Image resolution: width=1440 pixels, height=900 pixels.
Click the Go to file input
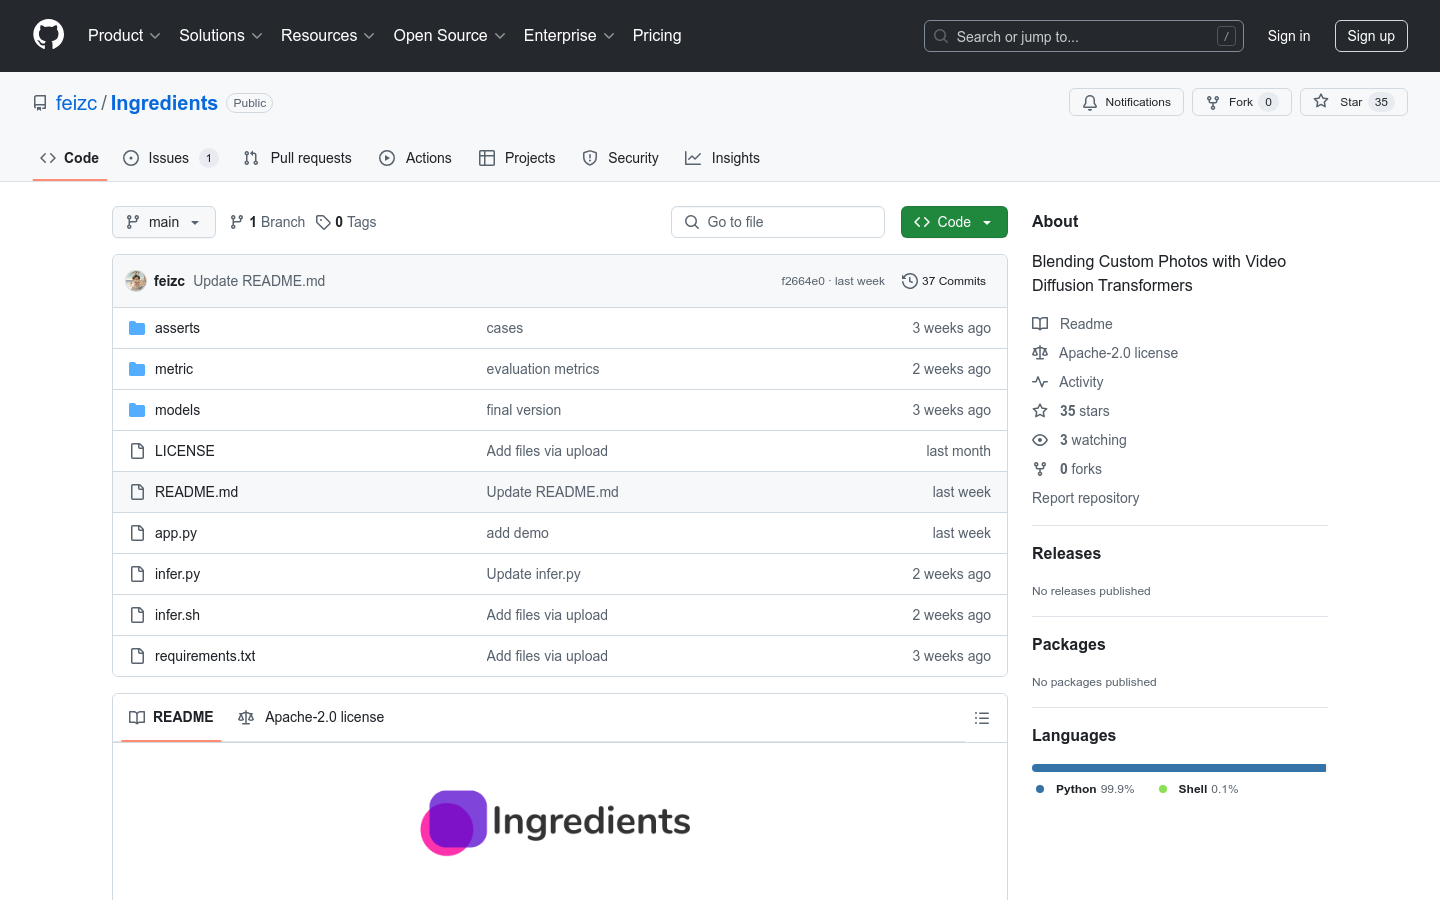[x=778, y=222]
